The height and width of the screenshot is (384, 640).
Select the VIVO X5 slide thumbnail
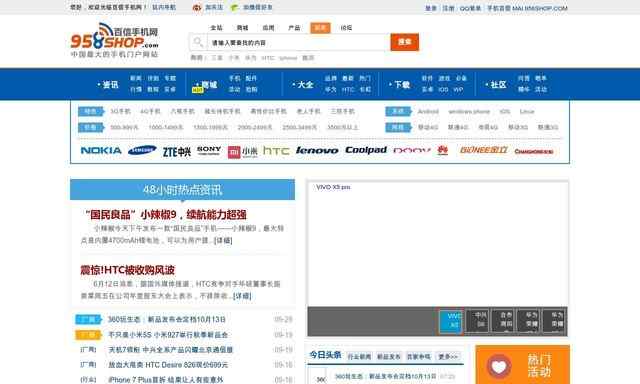(451, 321)
